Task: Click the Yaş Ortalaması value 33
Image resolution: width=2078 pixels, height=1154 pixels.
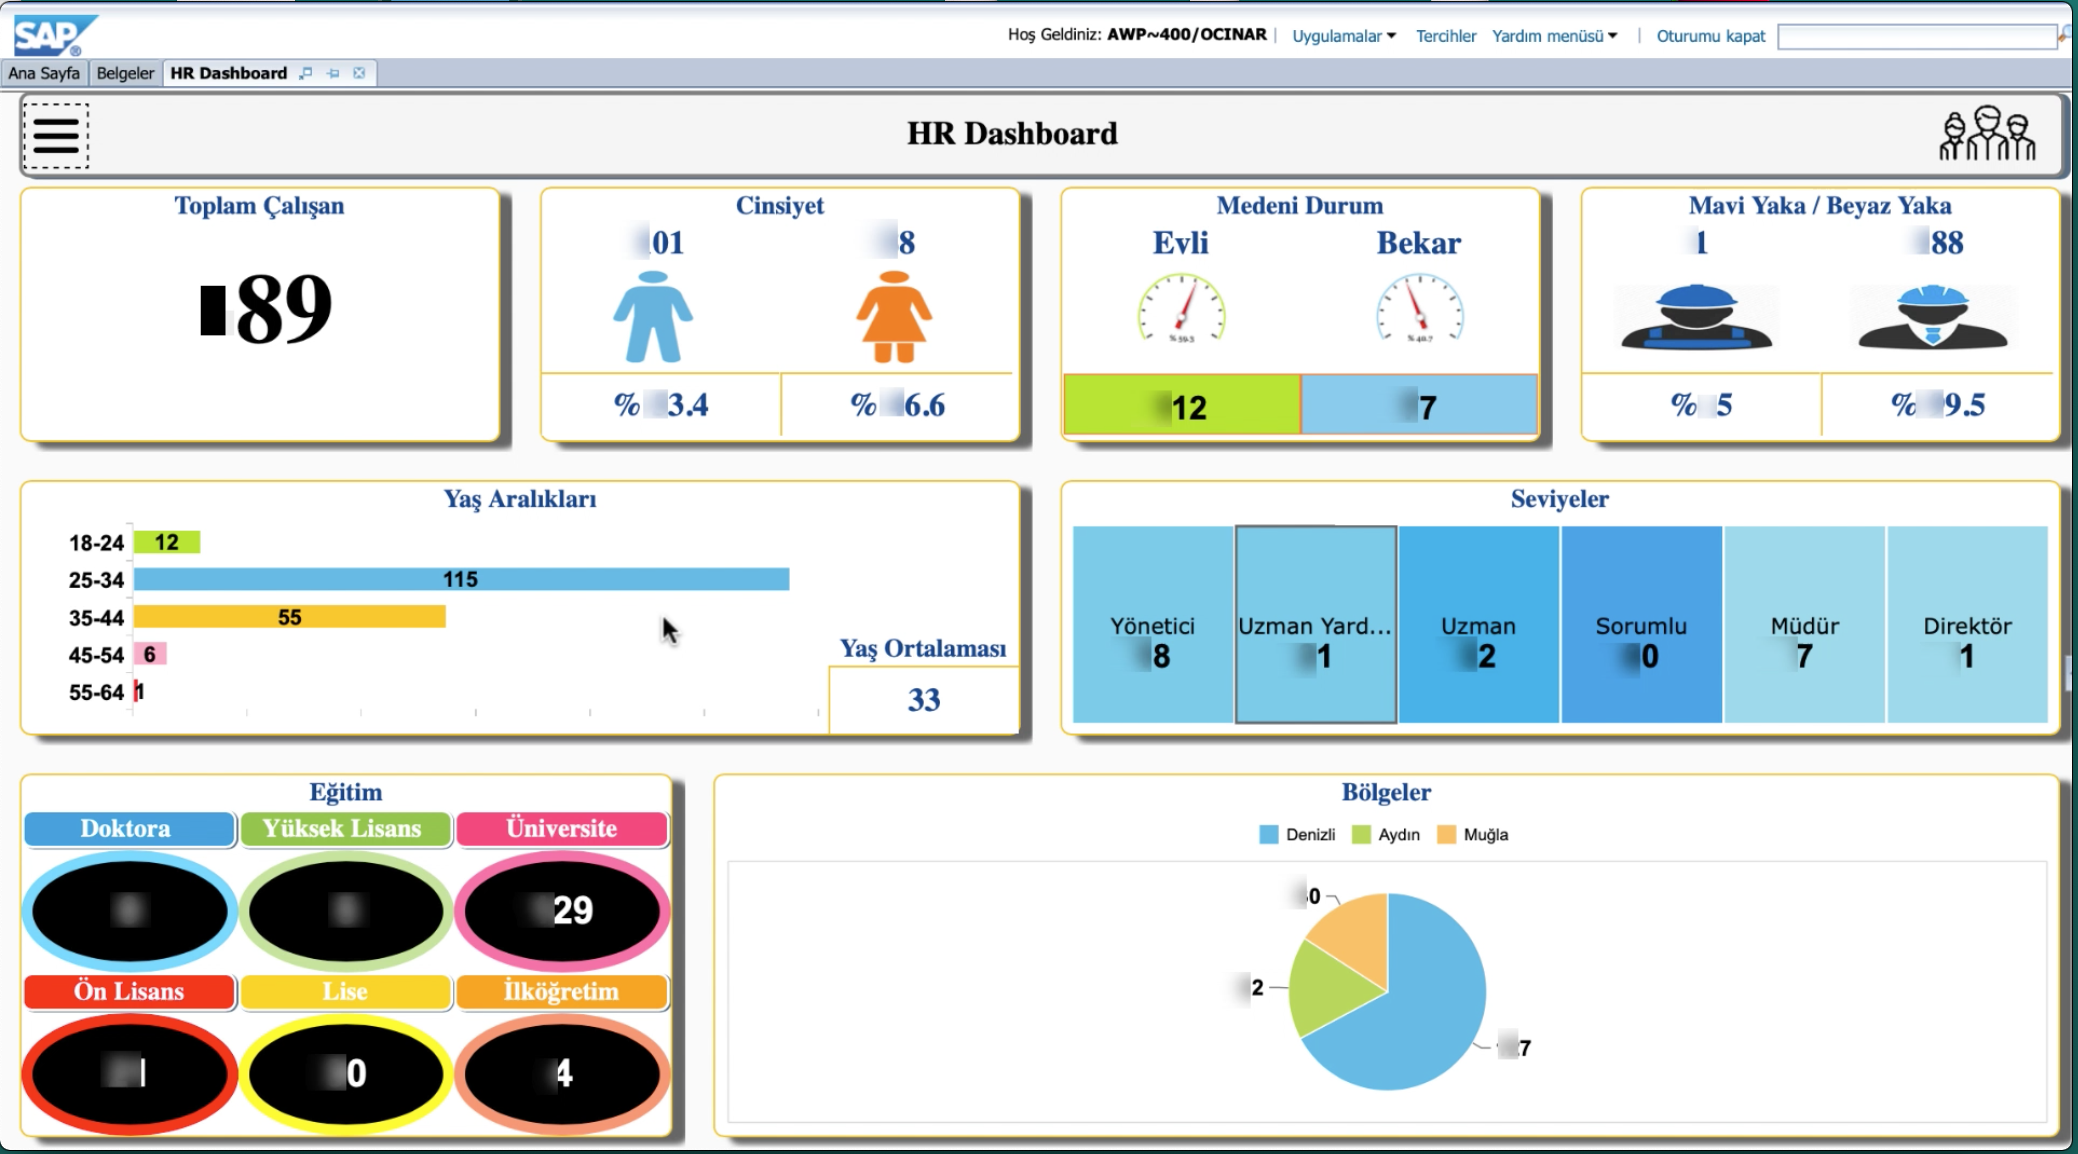Action: pos(924,700)
